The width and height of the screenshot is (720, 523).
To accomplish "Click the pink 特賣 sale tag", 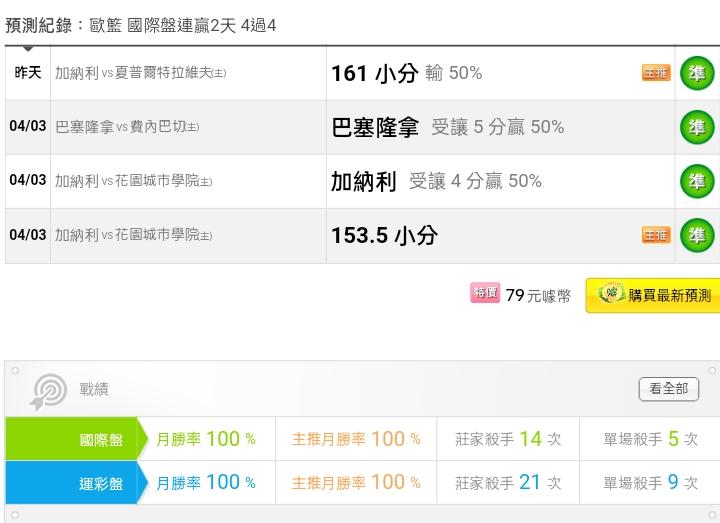I will [485, 292].
